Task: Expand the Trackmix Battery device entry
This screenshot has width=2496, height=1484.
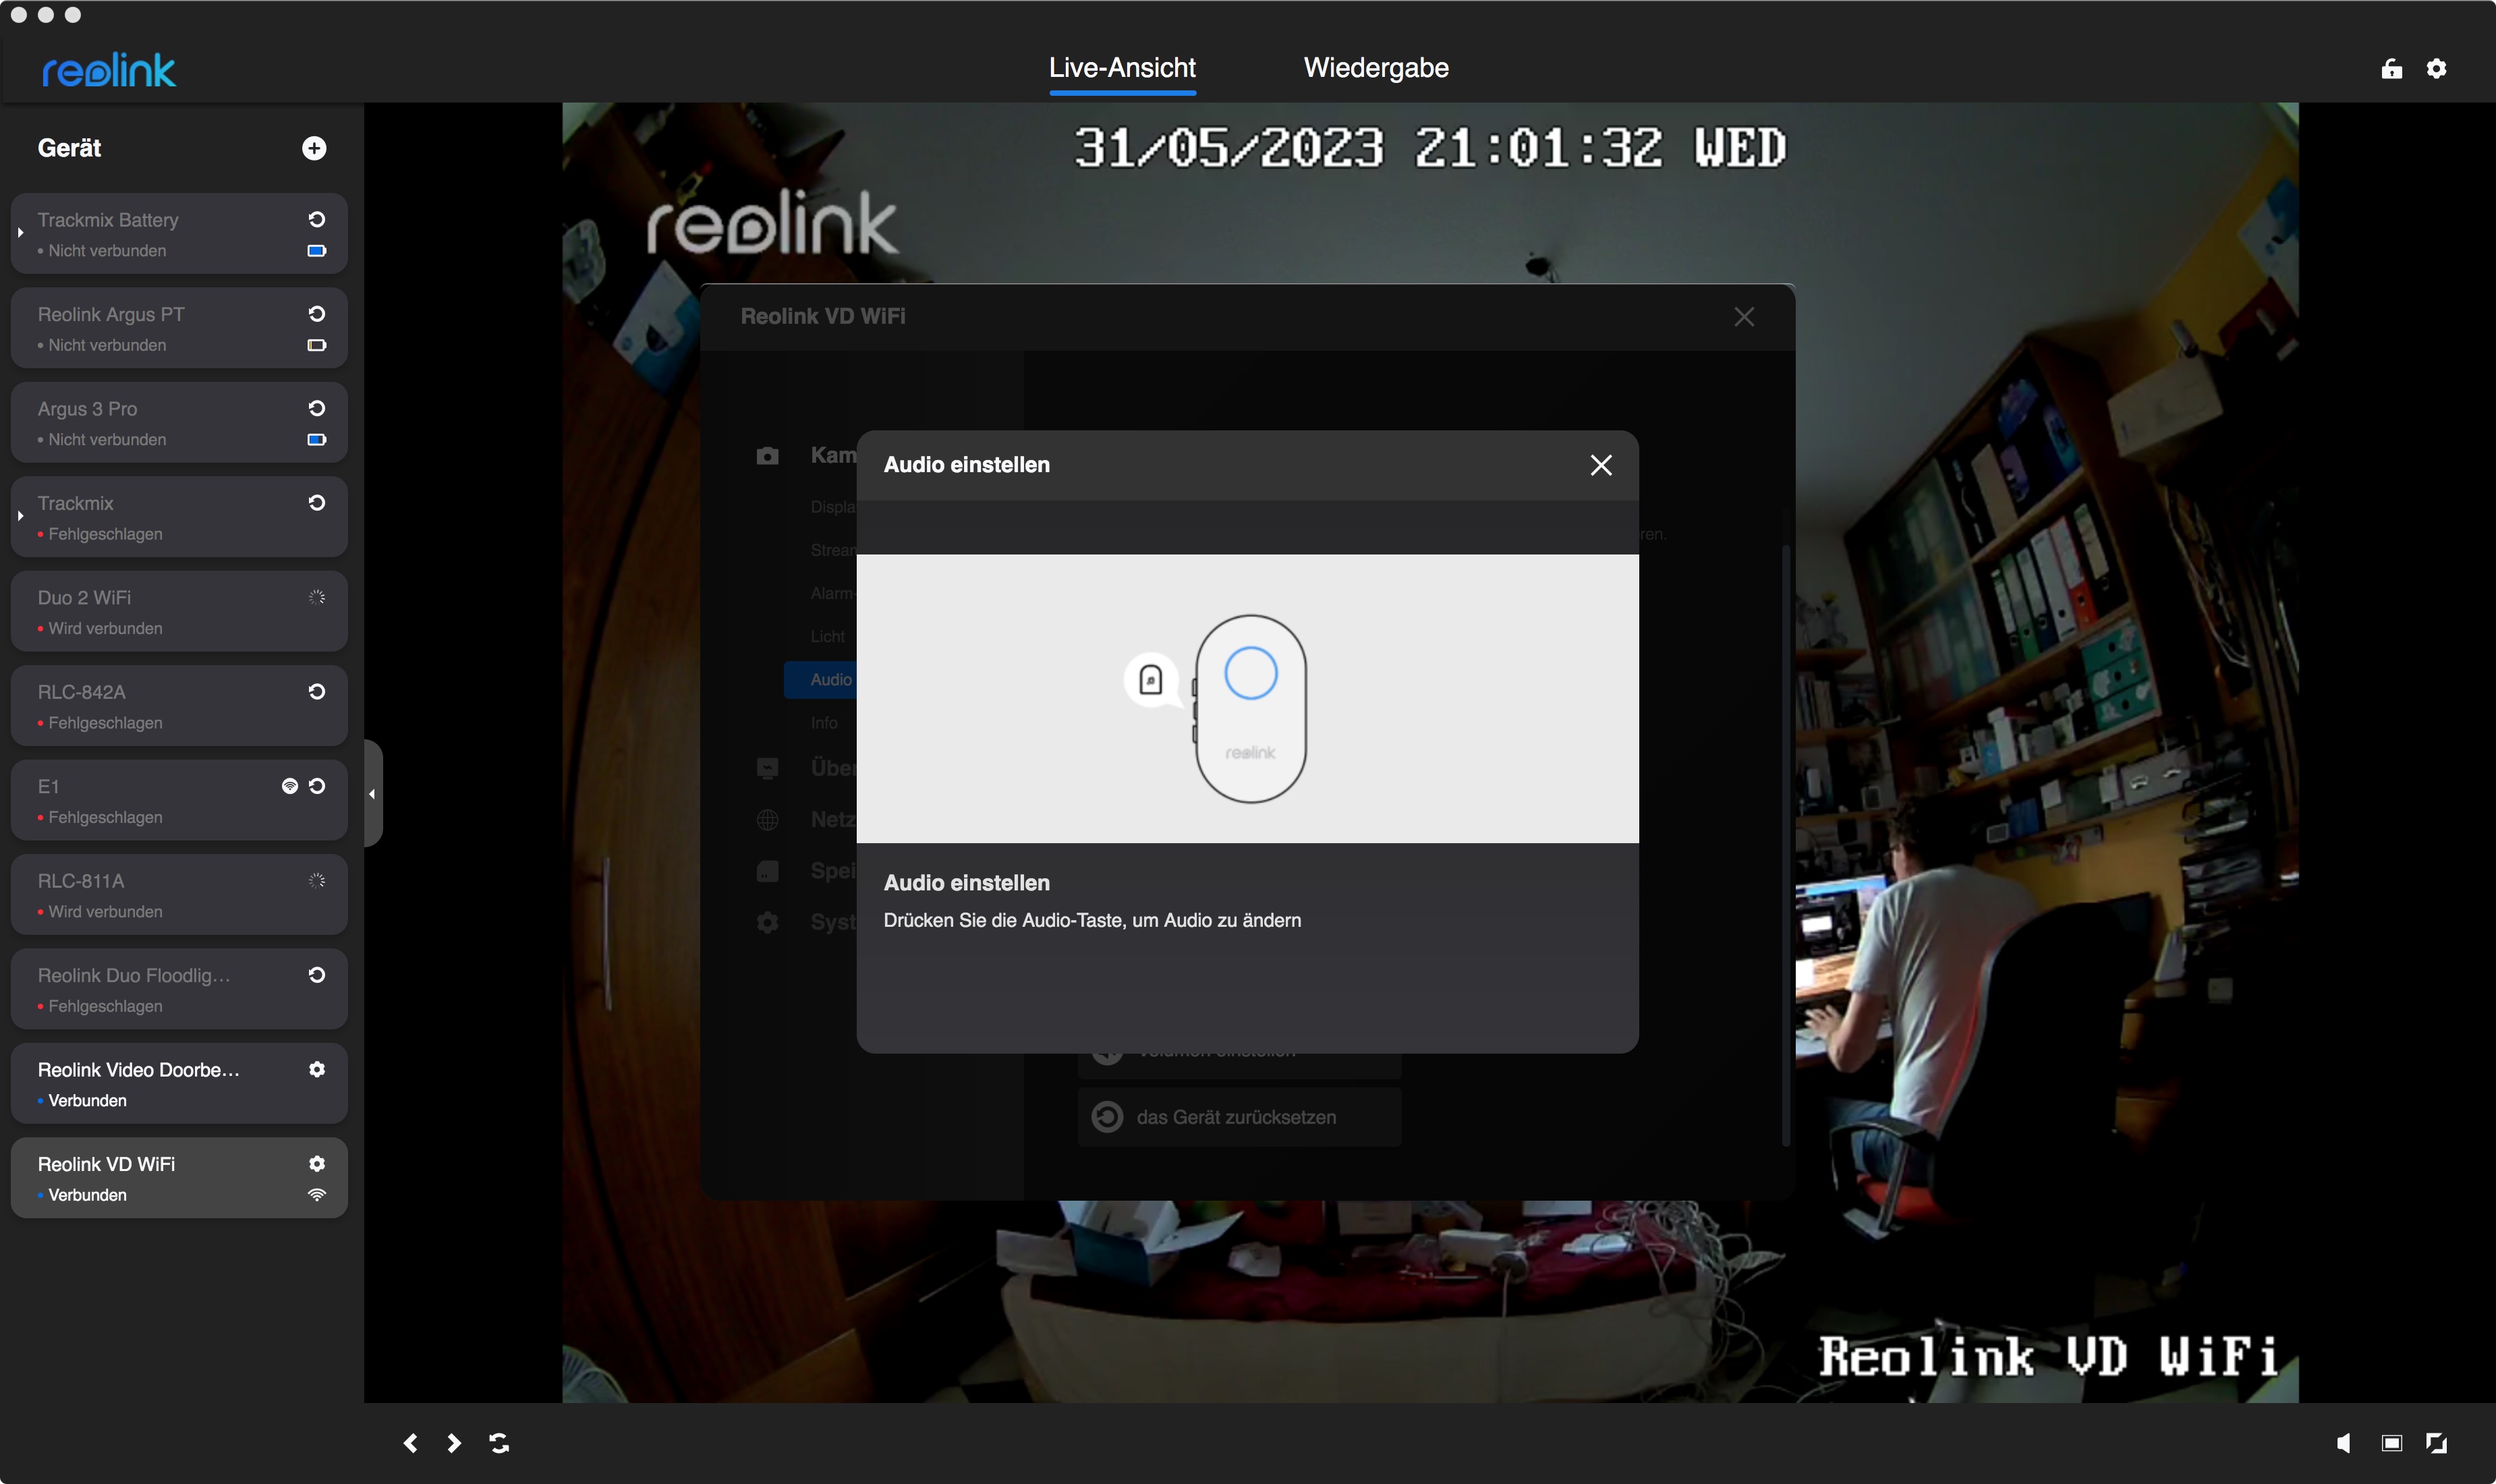Action: pyautogui.click(x=20, y=232)
